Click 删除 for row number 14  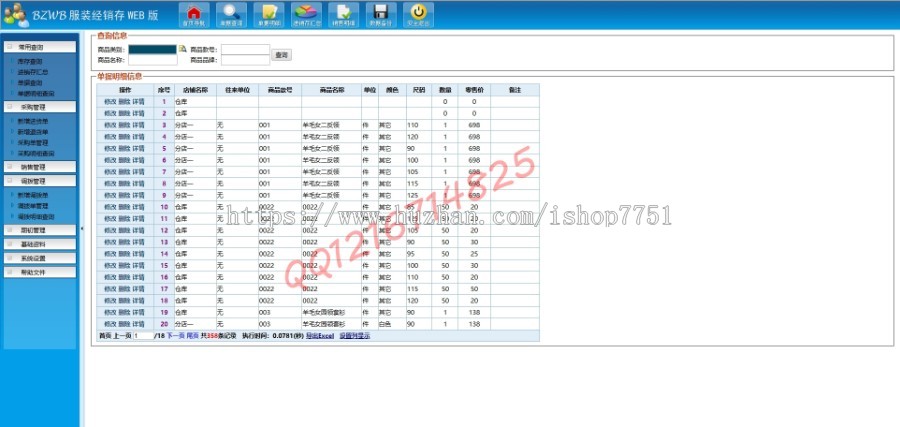[x=124, y=254]
